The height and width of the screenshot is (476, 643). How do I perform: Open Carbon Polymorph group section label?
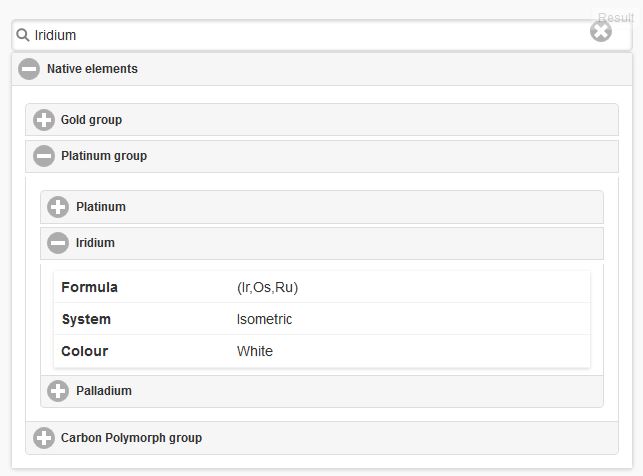131,438
